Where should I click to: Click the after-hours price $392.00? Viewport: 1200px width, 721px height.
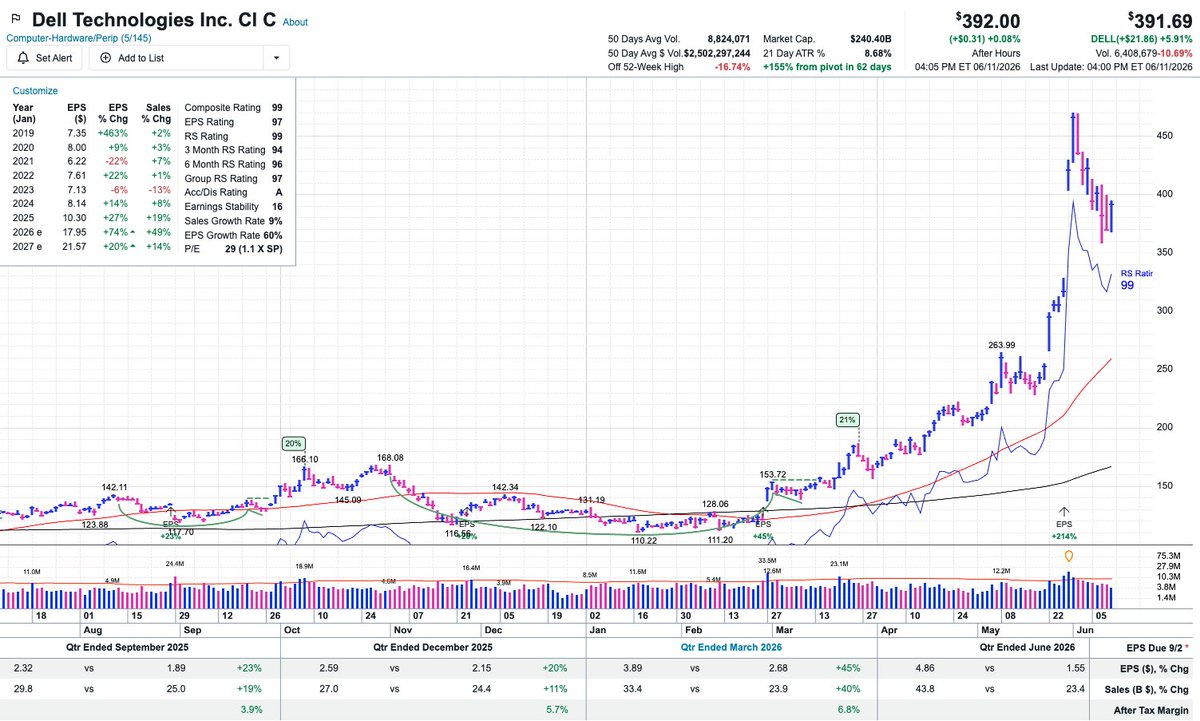pyautogui.click(x=987, y=21)
